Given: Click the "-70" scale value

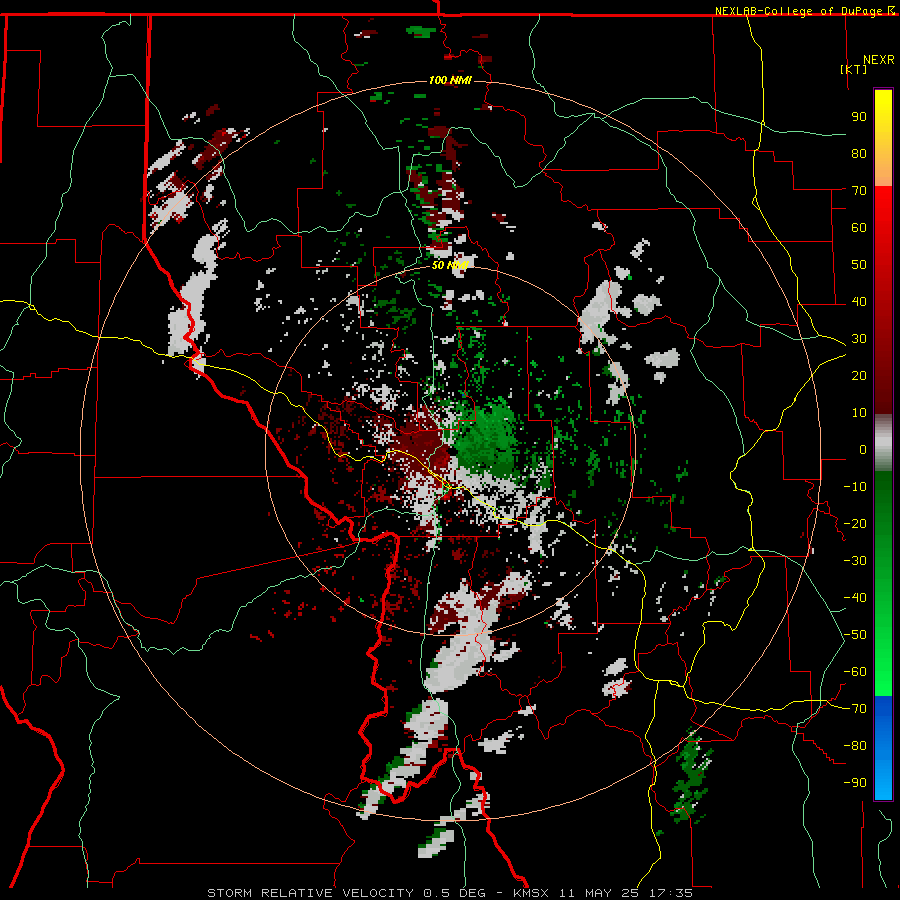Looking at the screenshot, I should point(855,709).
